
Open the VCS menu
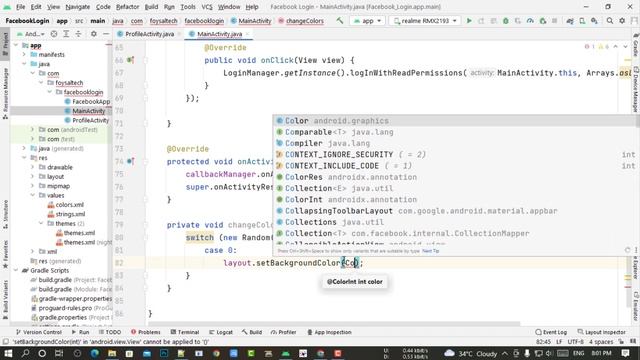coord(207,7)
